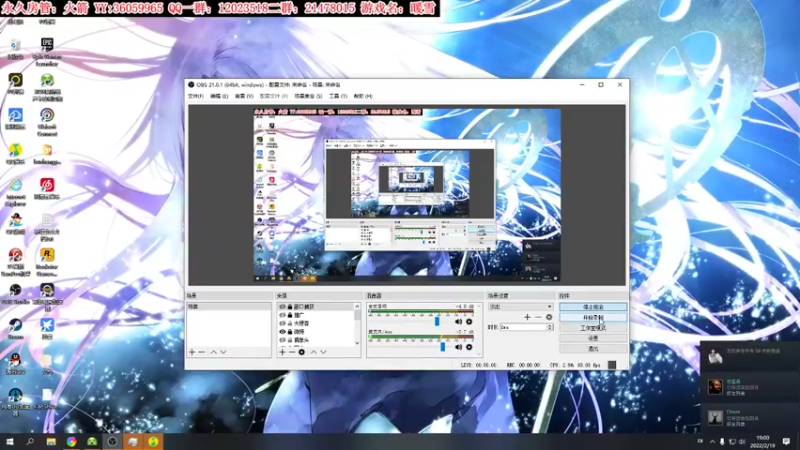Open 场景集合(S) menu in OBS
The image size is (800, 450).
pyautogui.click(x=308, y=96)
